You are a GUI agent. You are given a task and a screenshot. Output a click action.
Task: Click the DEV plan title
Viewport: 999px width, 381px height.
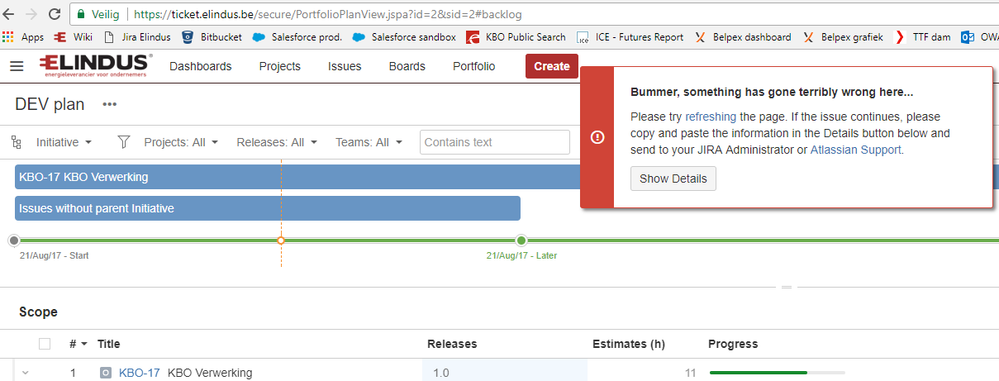pyautogui.click(x=50, y=104)
